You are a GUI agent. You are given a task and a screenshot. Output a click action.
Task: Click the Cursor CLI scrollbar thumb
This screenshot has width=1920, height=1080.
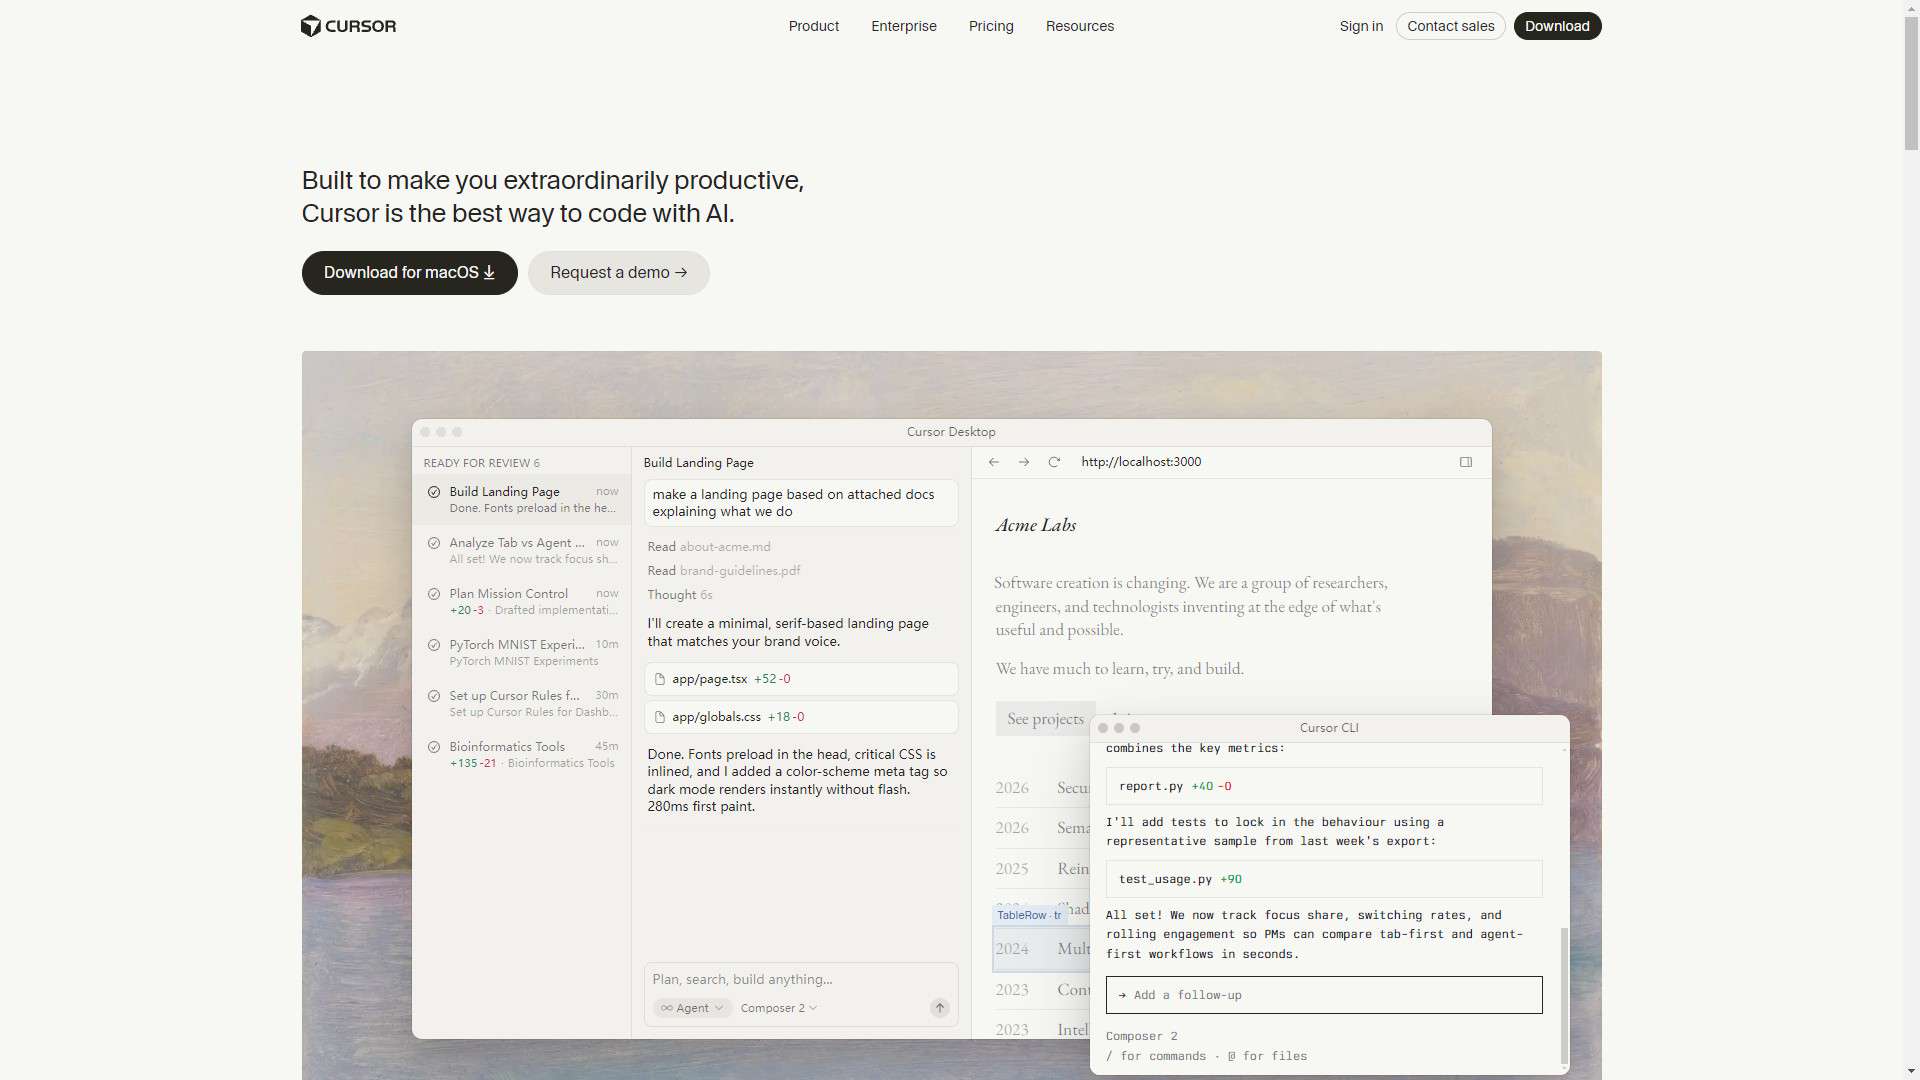1564,996
